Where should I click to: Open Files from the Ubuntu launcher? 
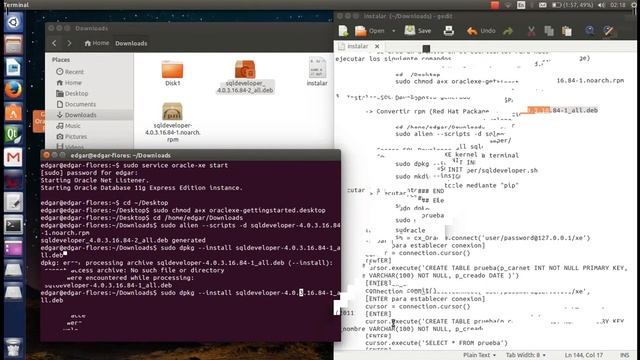tap(13, 44)
